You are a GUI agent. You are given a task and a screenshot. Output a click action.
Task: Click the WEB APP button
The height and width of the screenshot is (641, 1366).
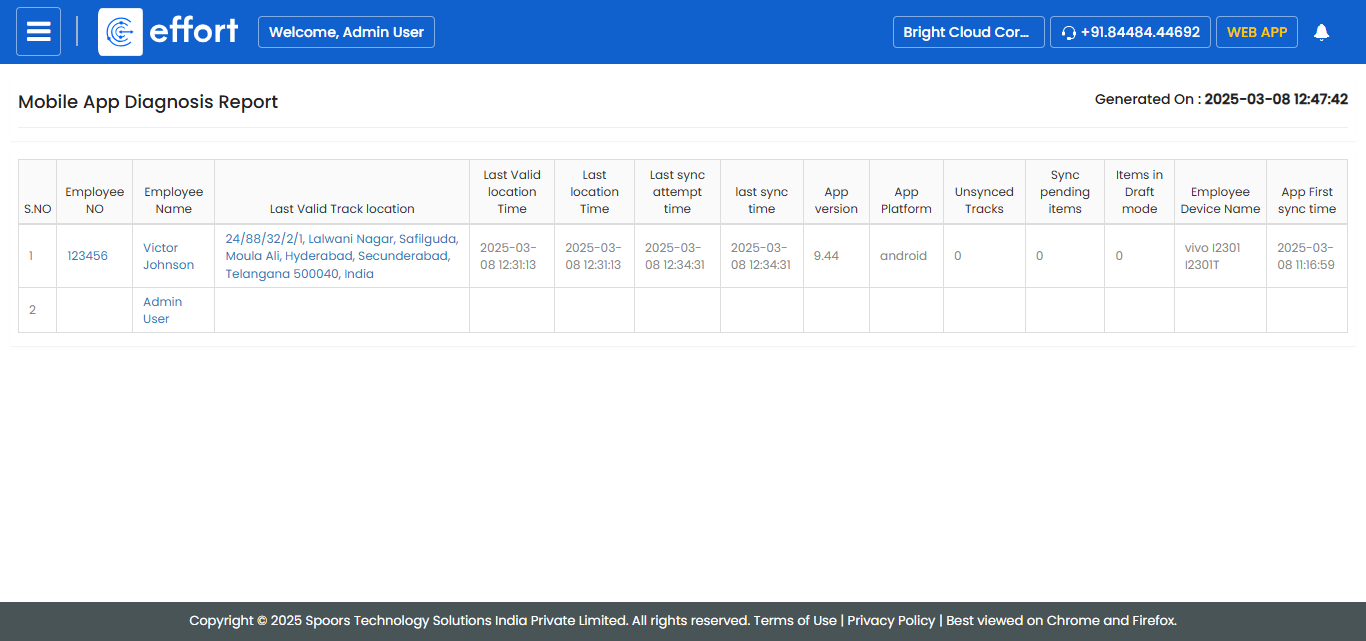(x=1256, y=32)
